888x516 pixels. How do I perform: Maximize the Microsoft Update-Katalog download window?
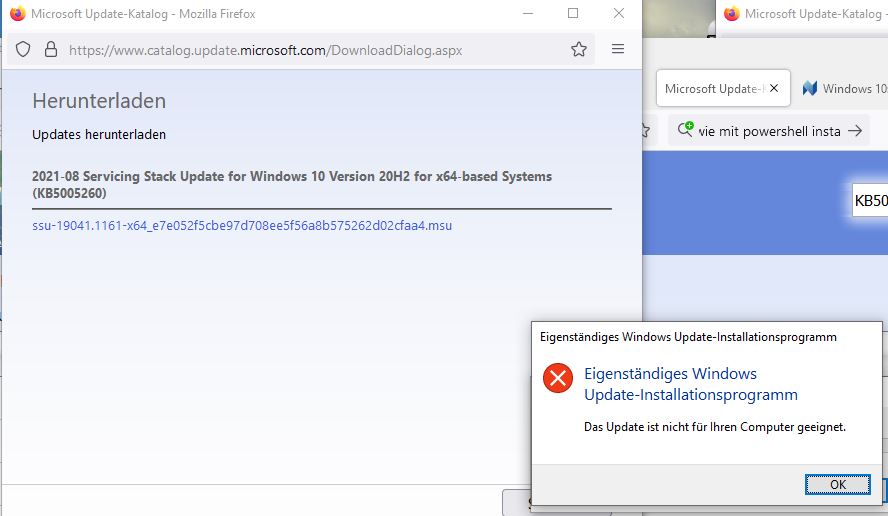click(x=573, y=14)
